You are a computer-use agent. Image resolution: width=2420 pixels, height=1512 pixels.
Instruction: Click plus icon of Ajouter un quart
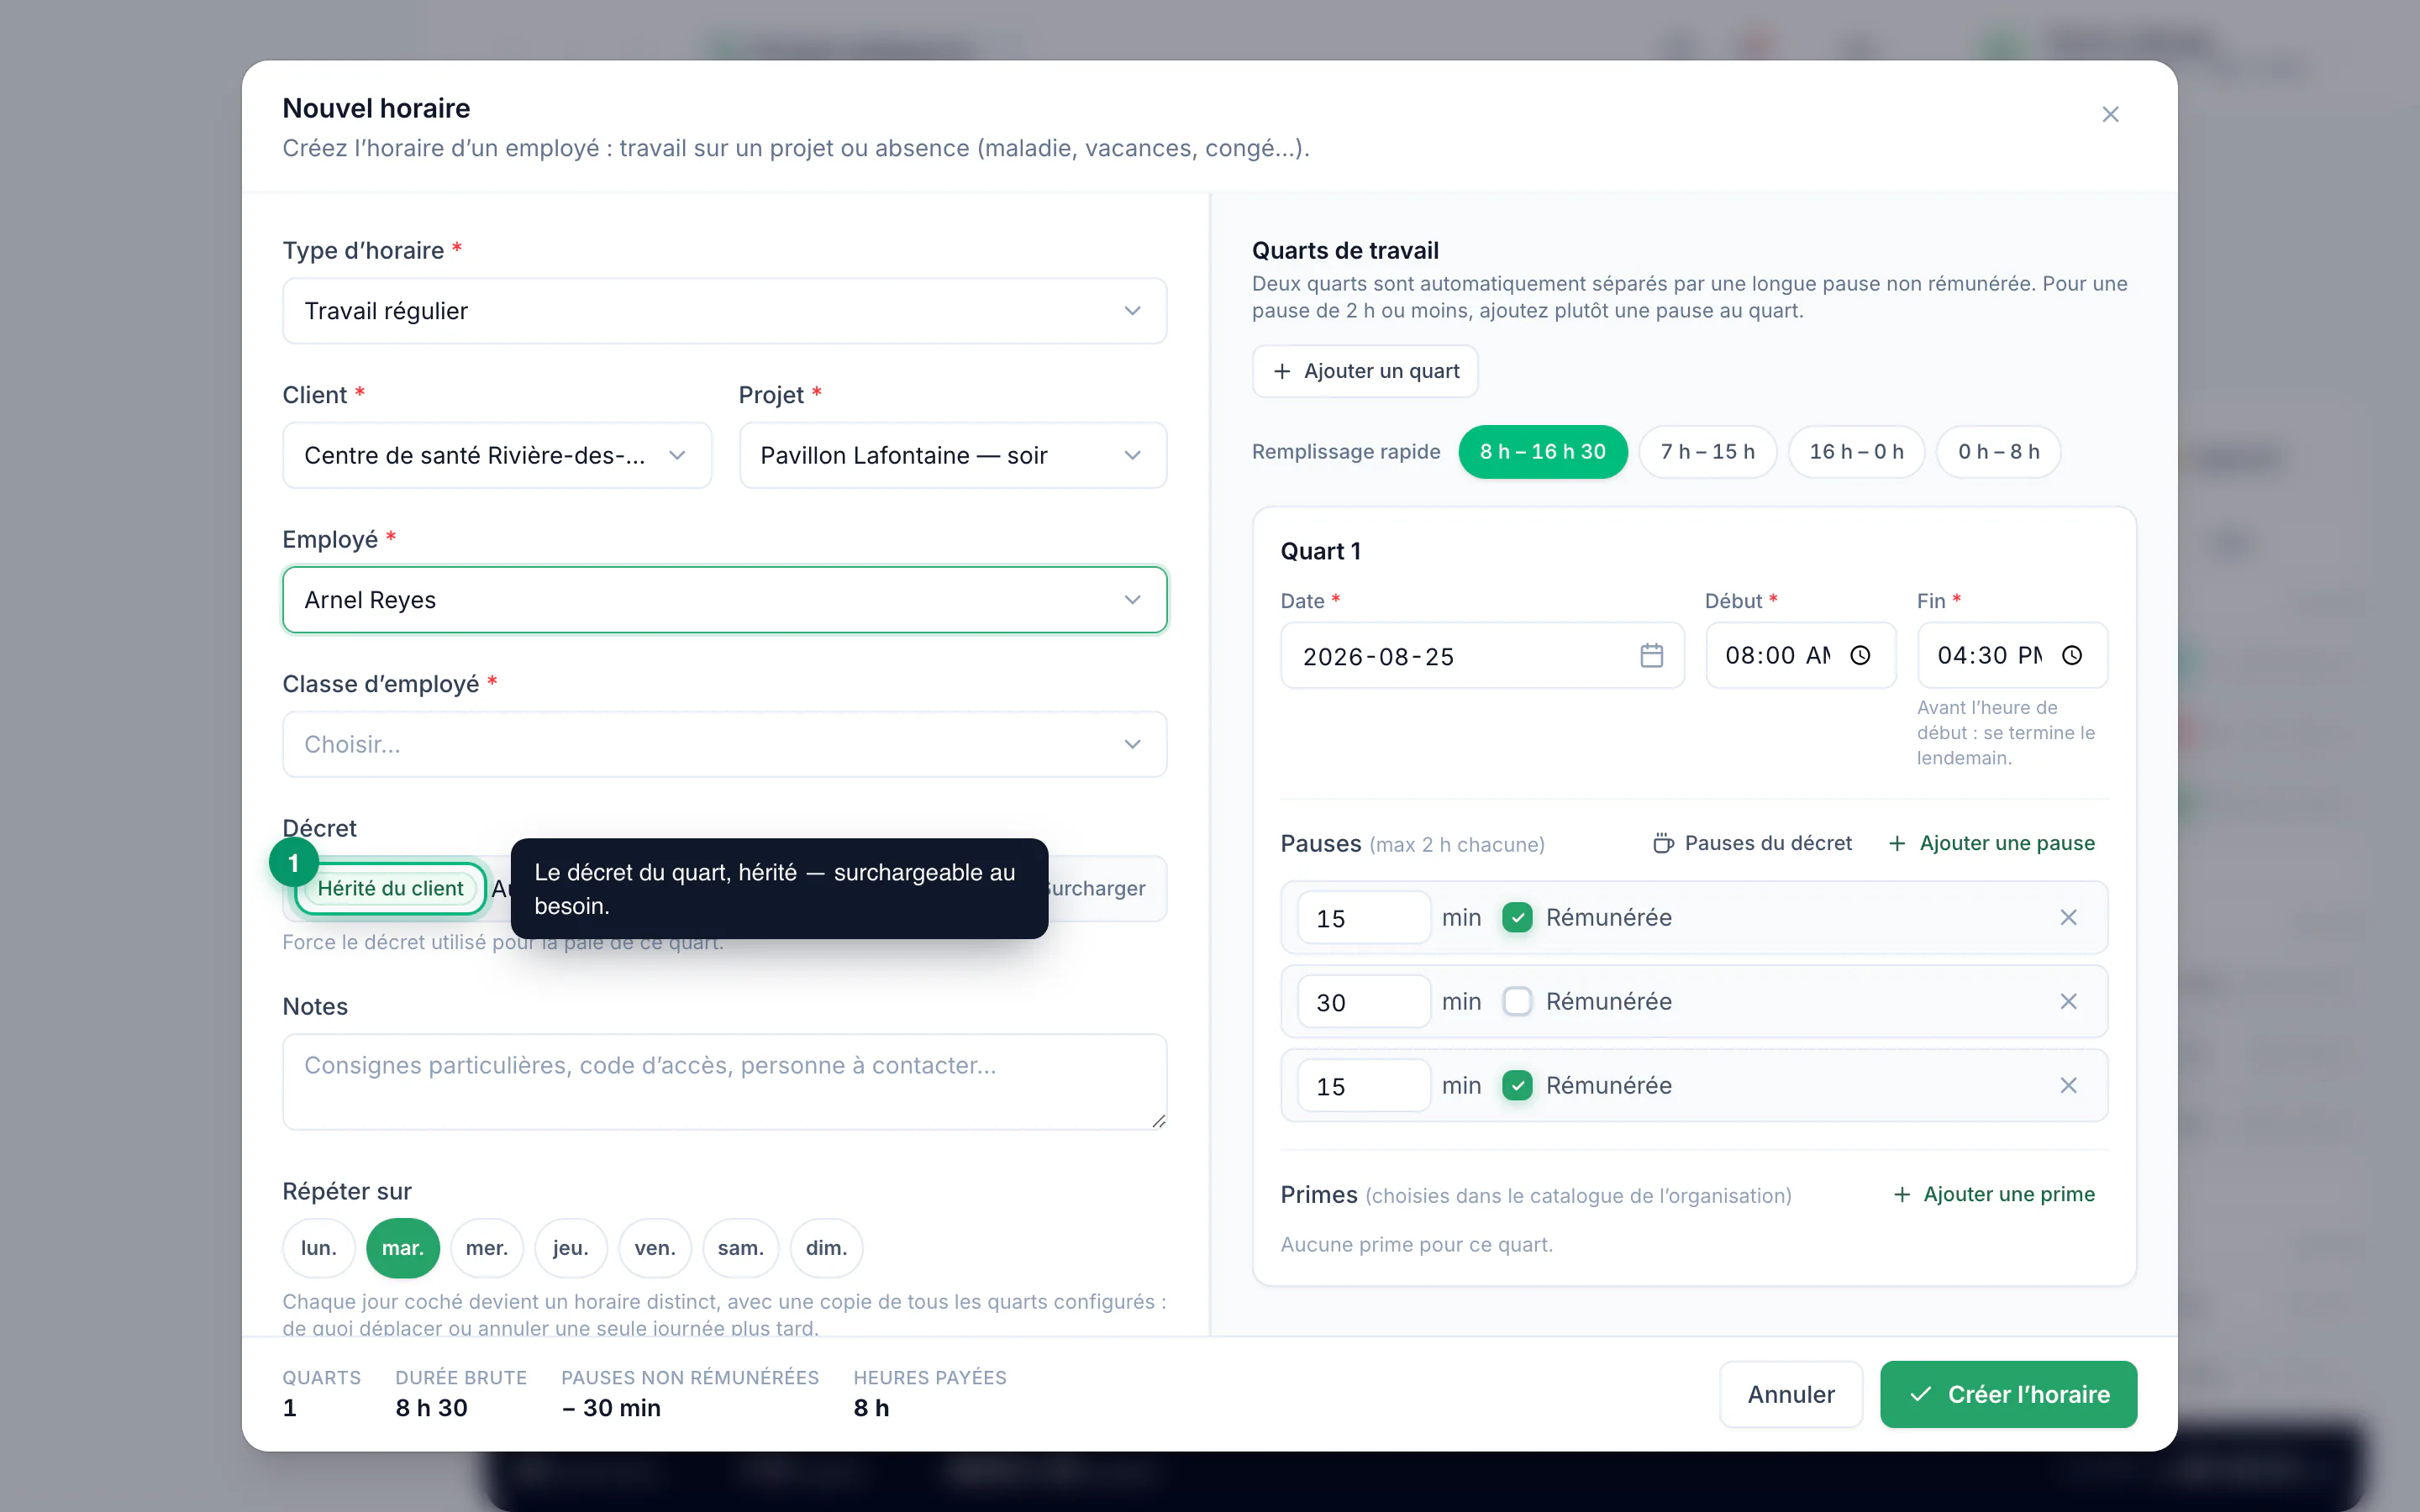pyautogui.click(x=1282, y=371)
